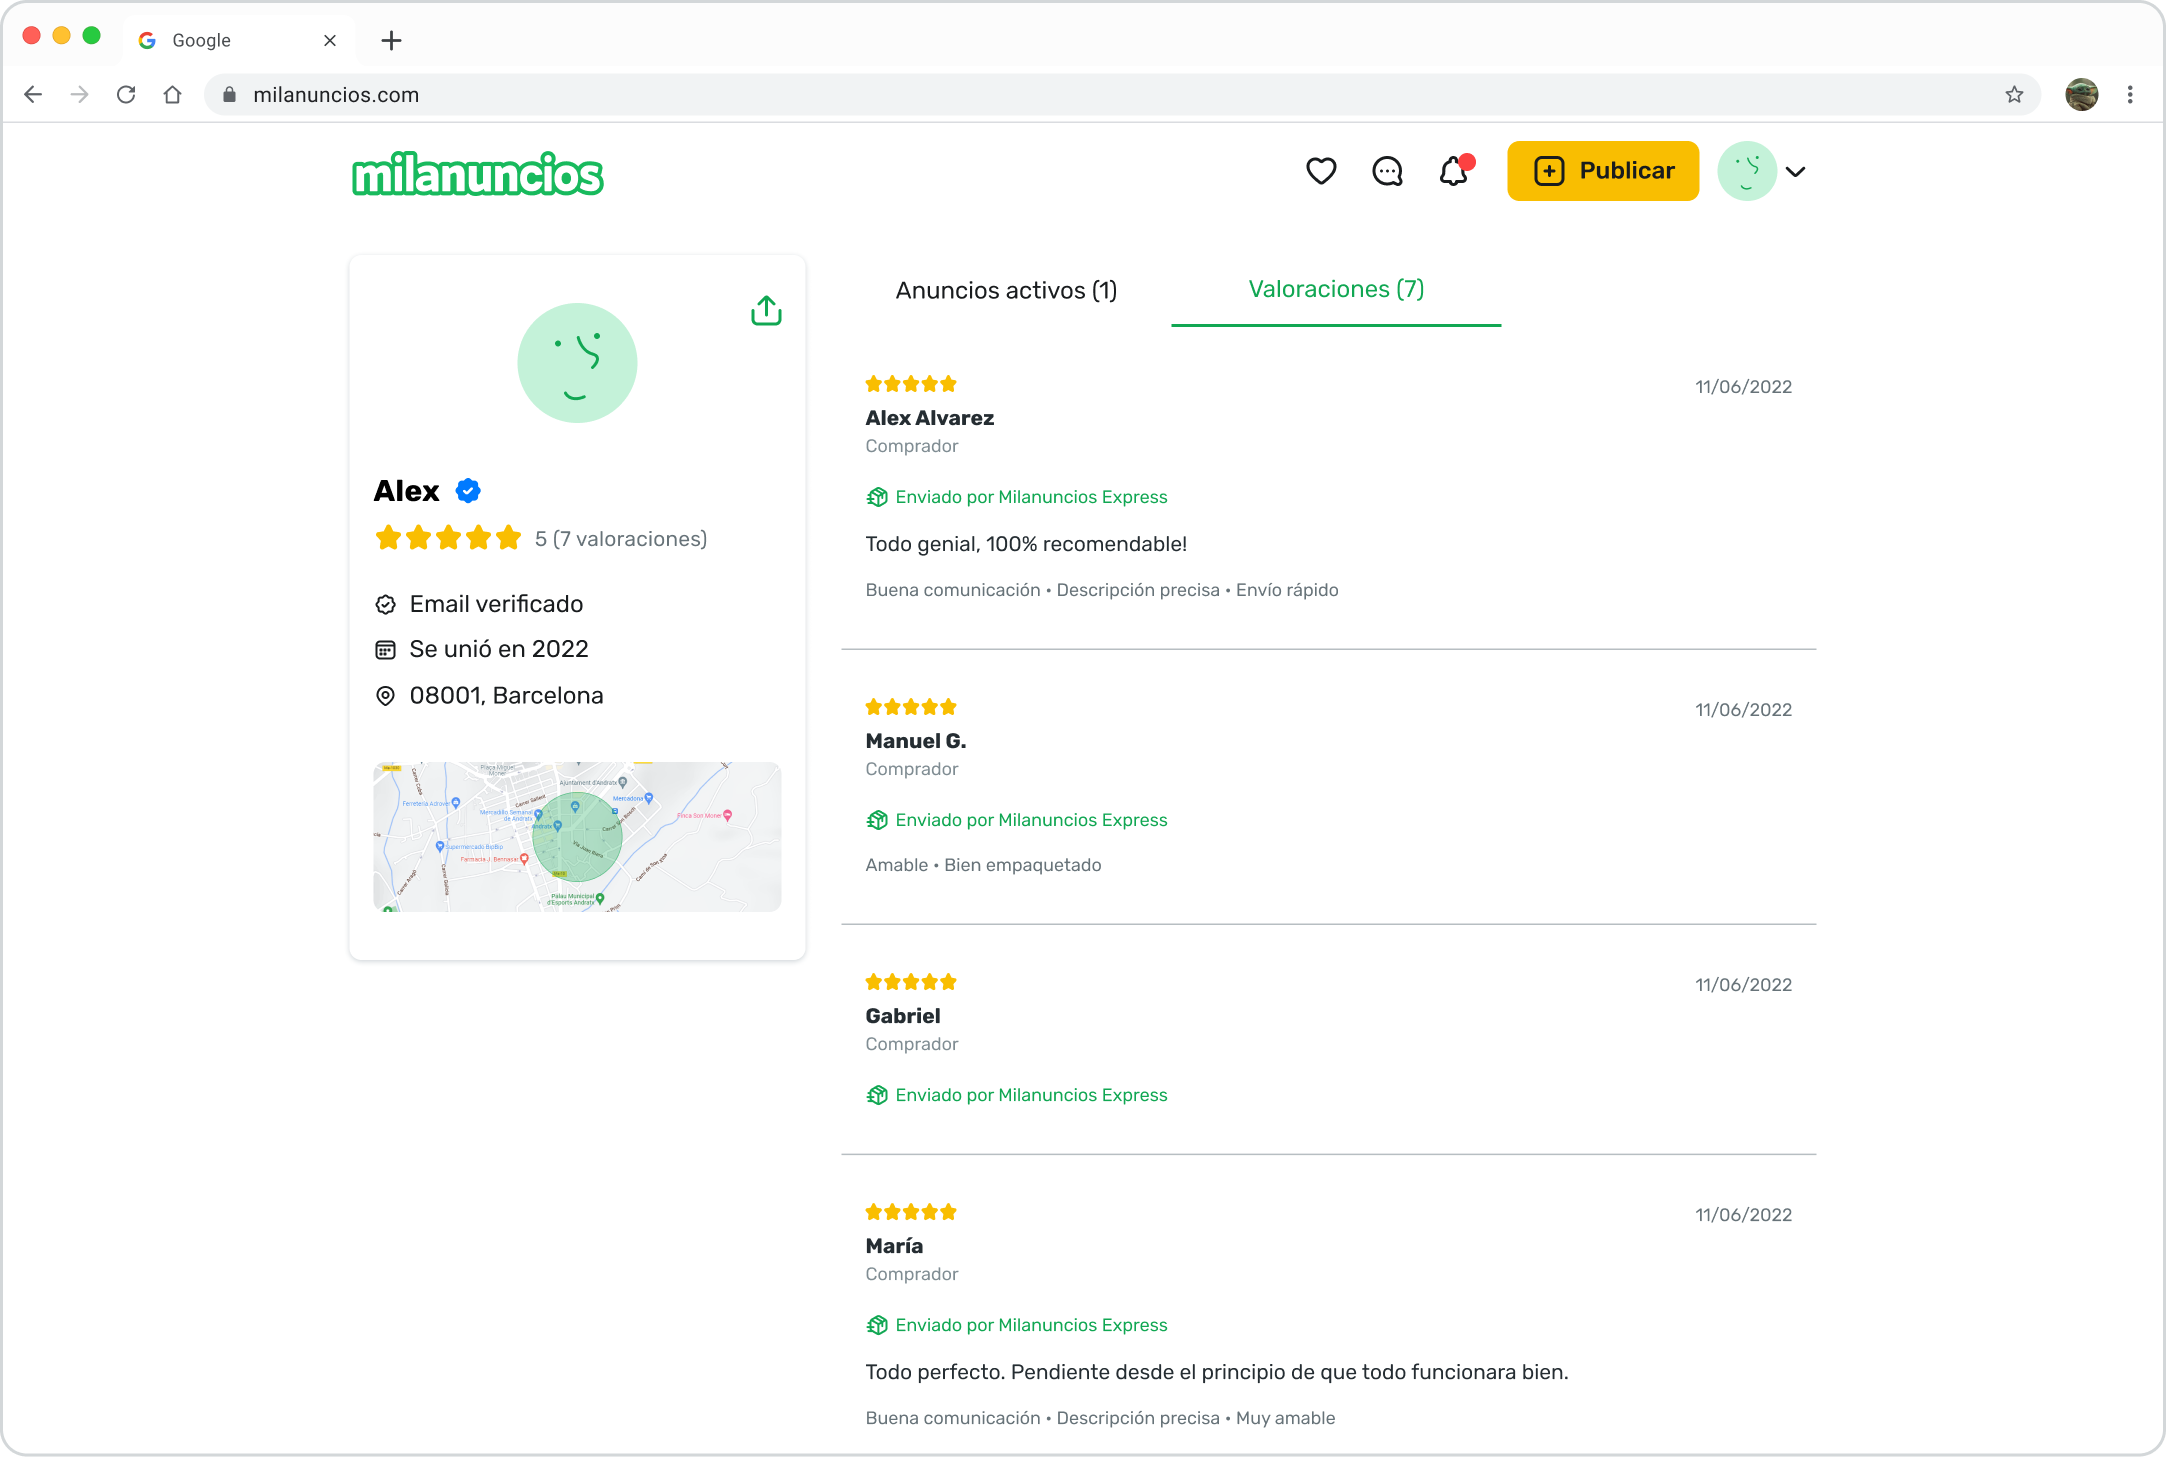This screenshot has width=2166, height=1457.
Task: Open reviewer Manuel G.'s name
Action: tap(916, 741)
